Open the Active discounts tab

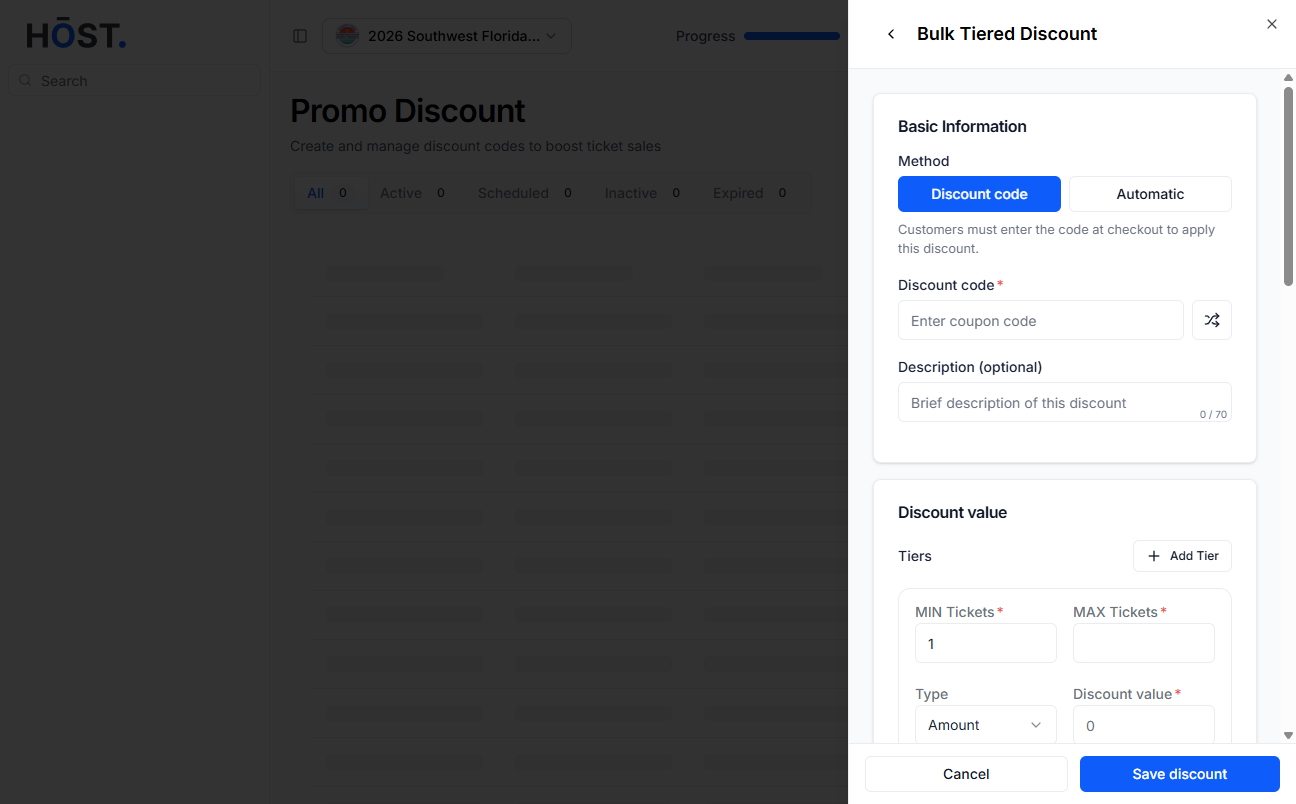point(413,193)
